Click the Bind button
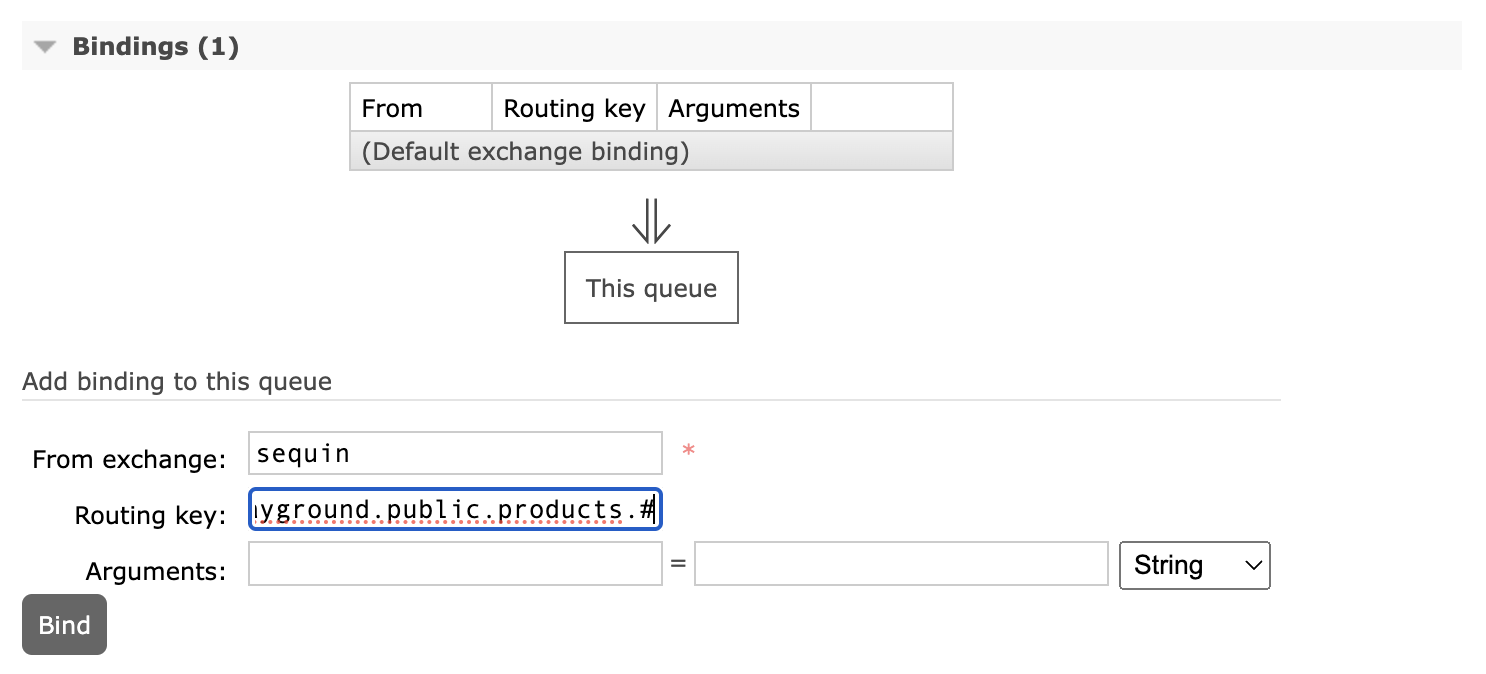The width and height of the screenshot is (1486, 674). click(x=64, y=624)
